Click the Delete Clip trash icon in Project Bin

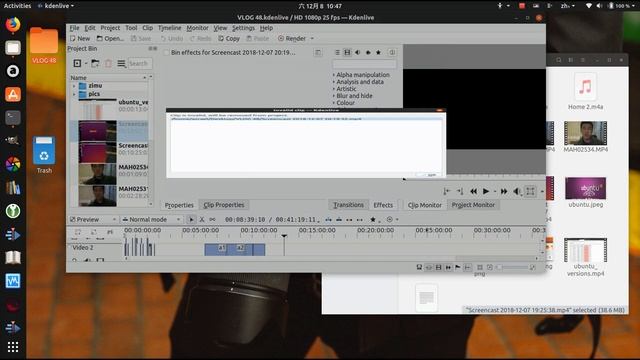(x=108, y=63)
